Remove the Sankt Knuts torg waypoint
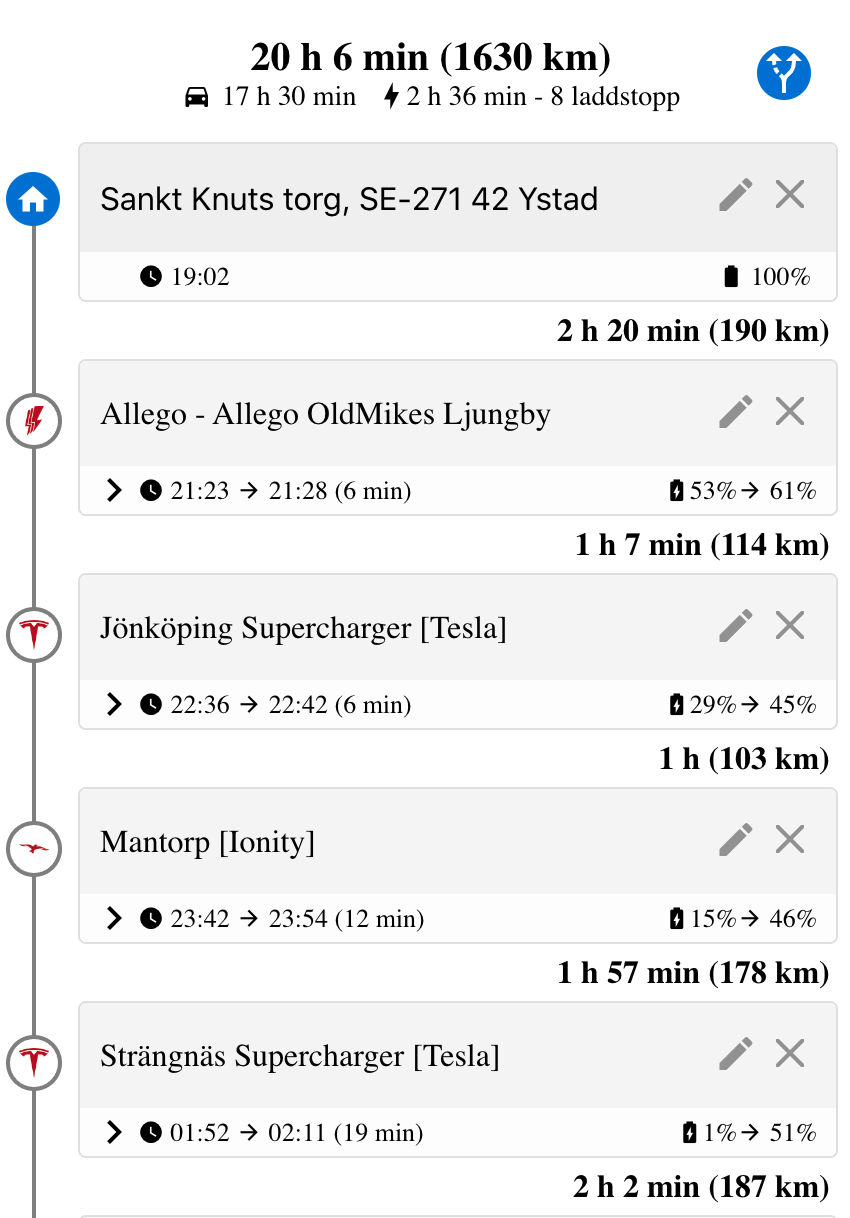This screenshot has height=1218, width=850. (x=790, y=195)
